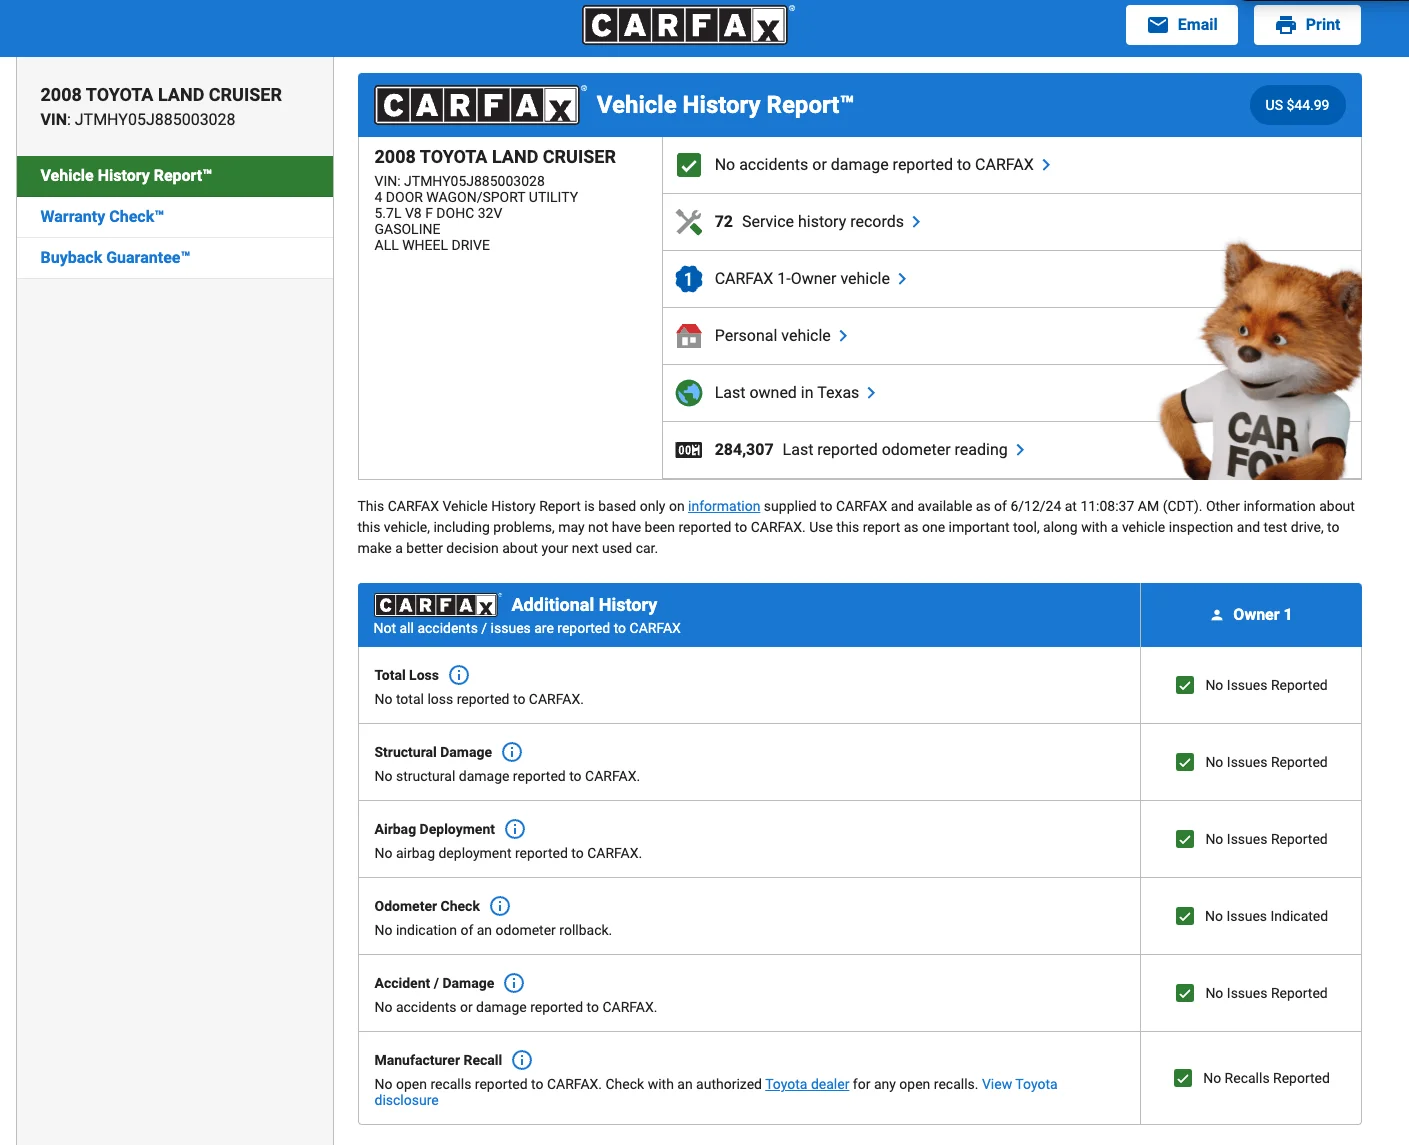
Task: Click the Owner 1 person icon
Action: 1217,615
